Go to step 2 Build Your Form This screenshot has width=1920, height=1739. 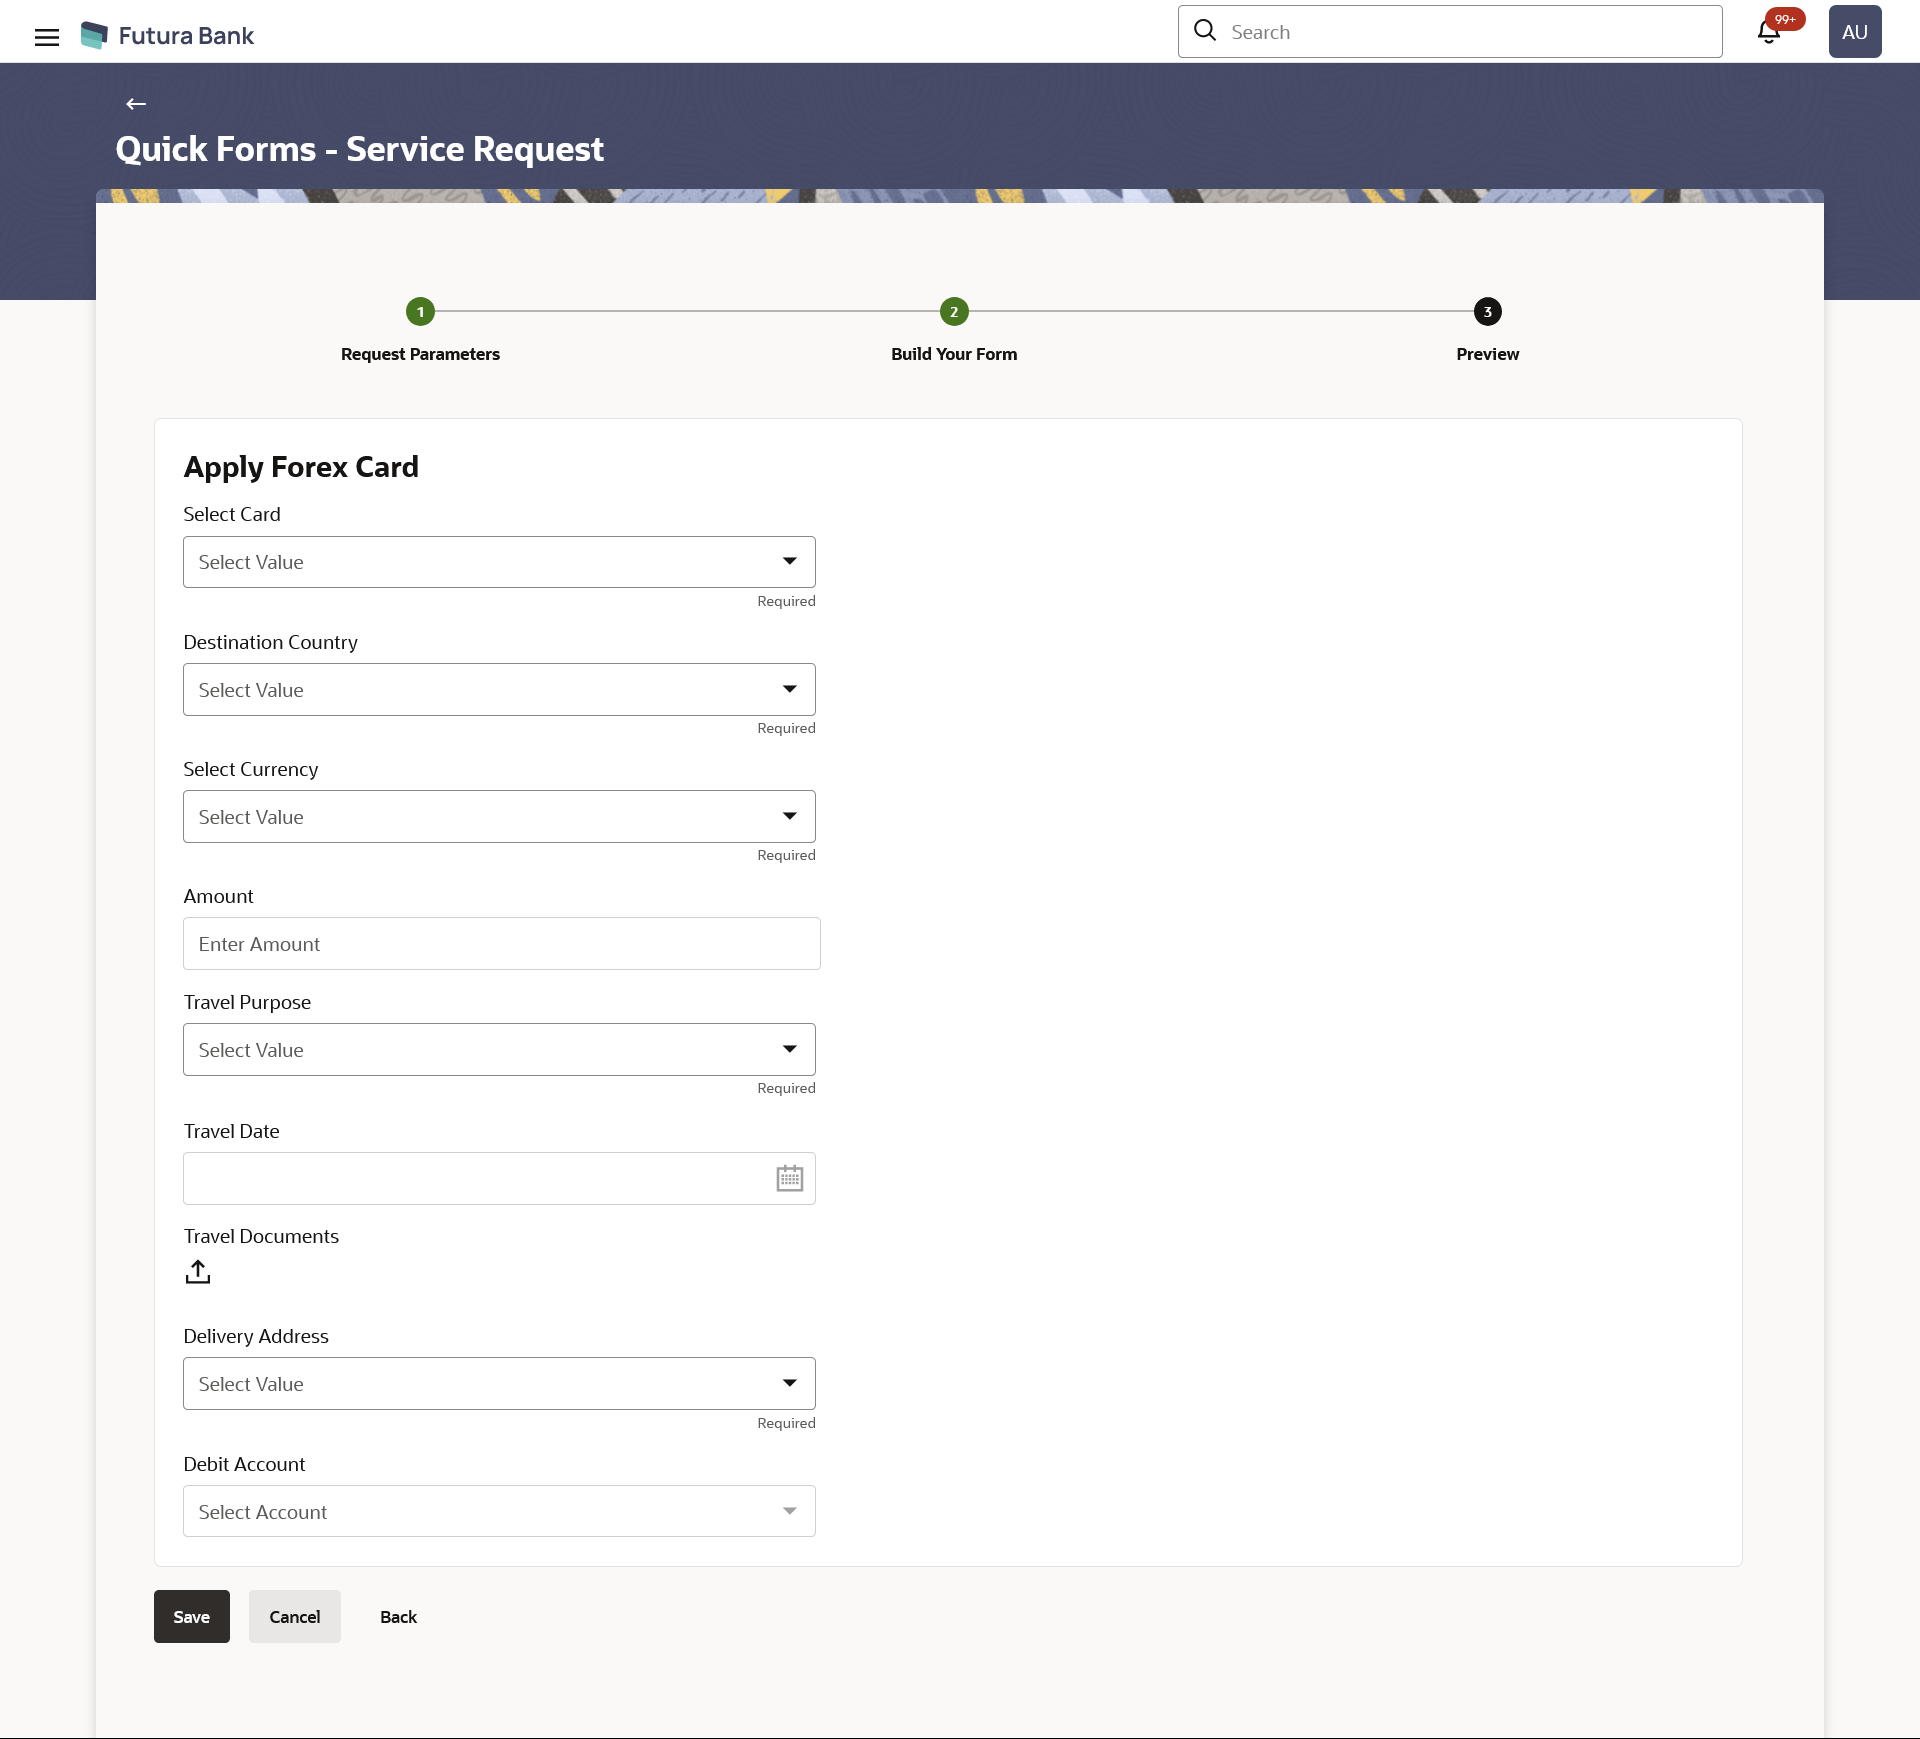click(x=954, y=312)
